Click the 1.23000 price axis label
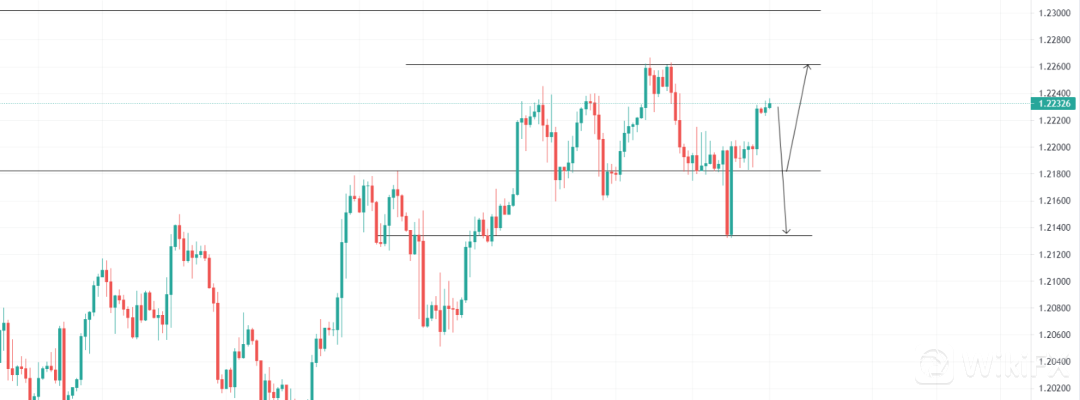The image size is (1080, 400). [x=1053, y=13]
